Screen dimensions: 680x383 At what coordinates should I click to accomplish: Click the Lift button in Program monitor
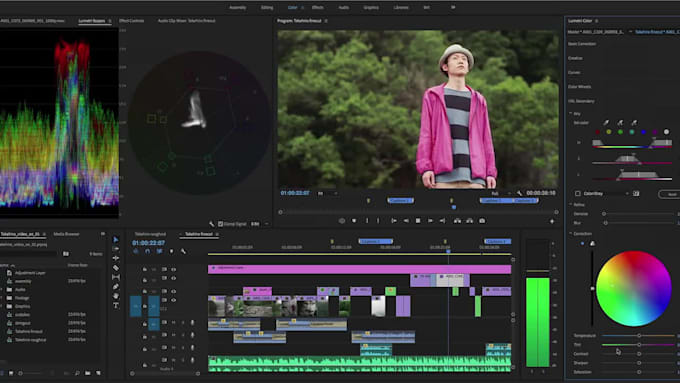pos(457,221)
